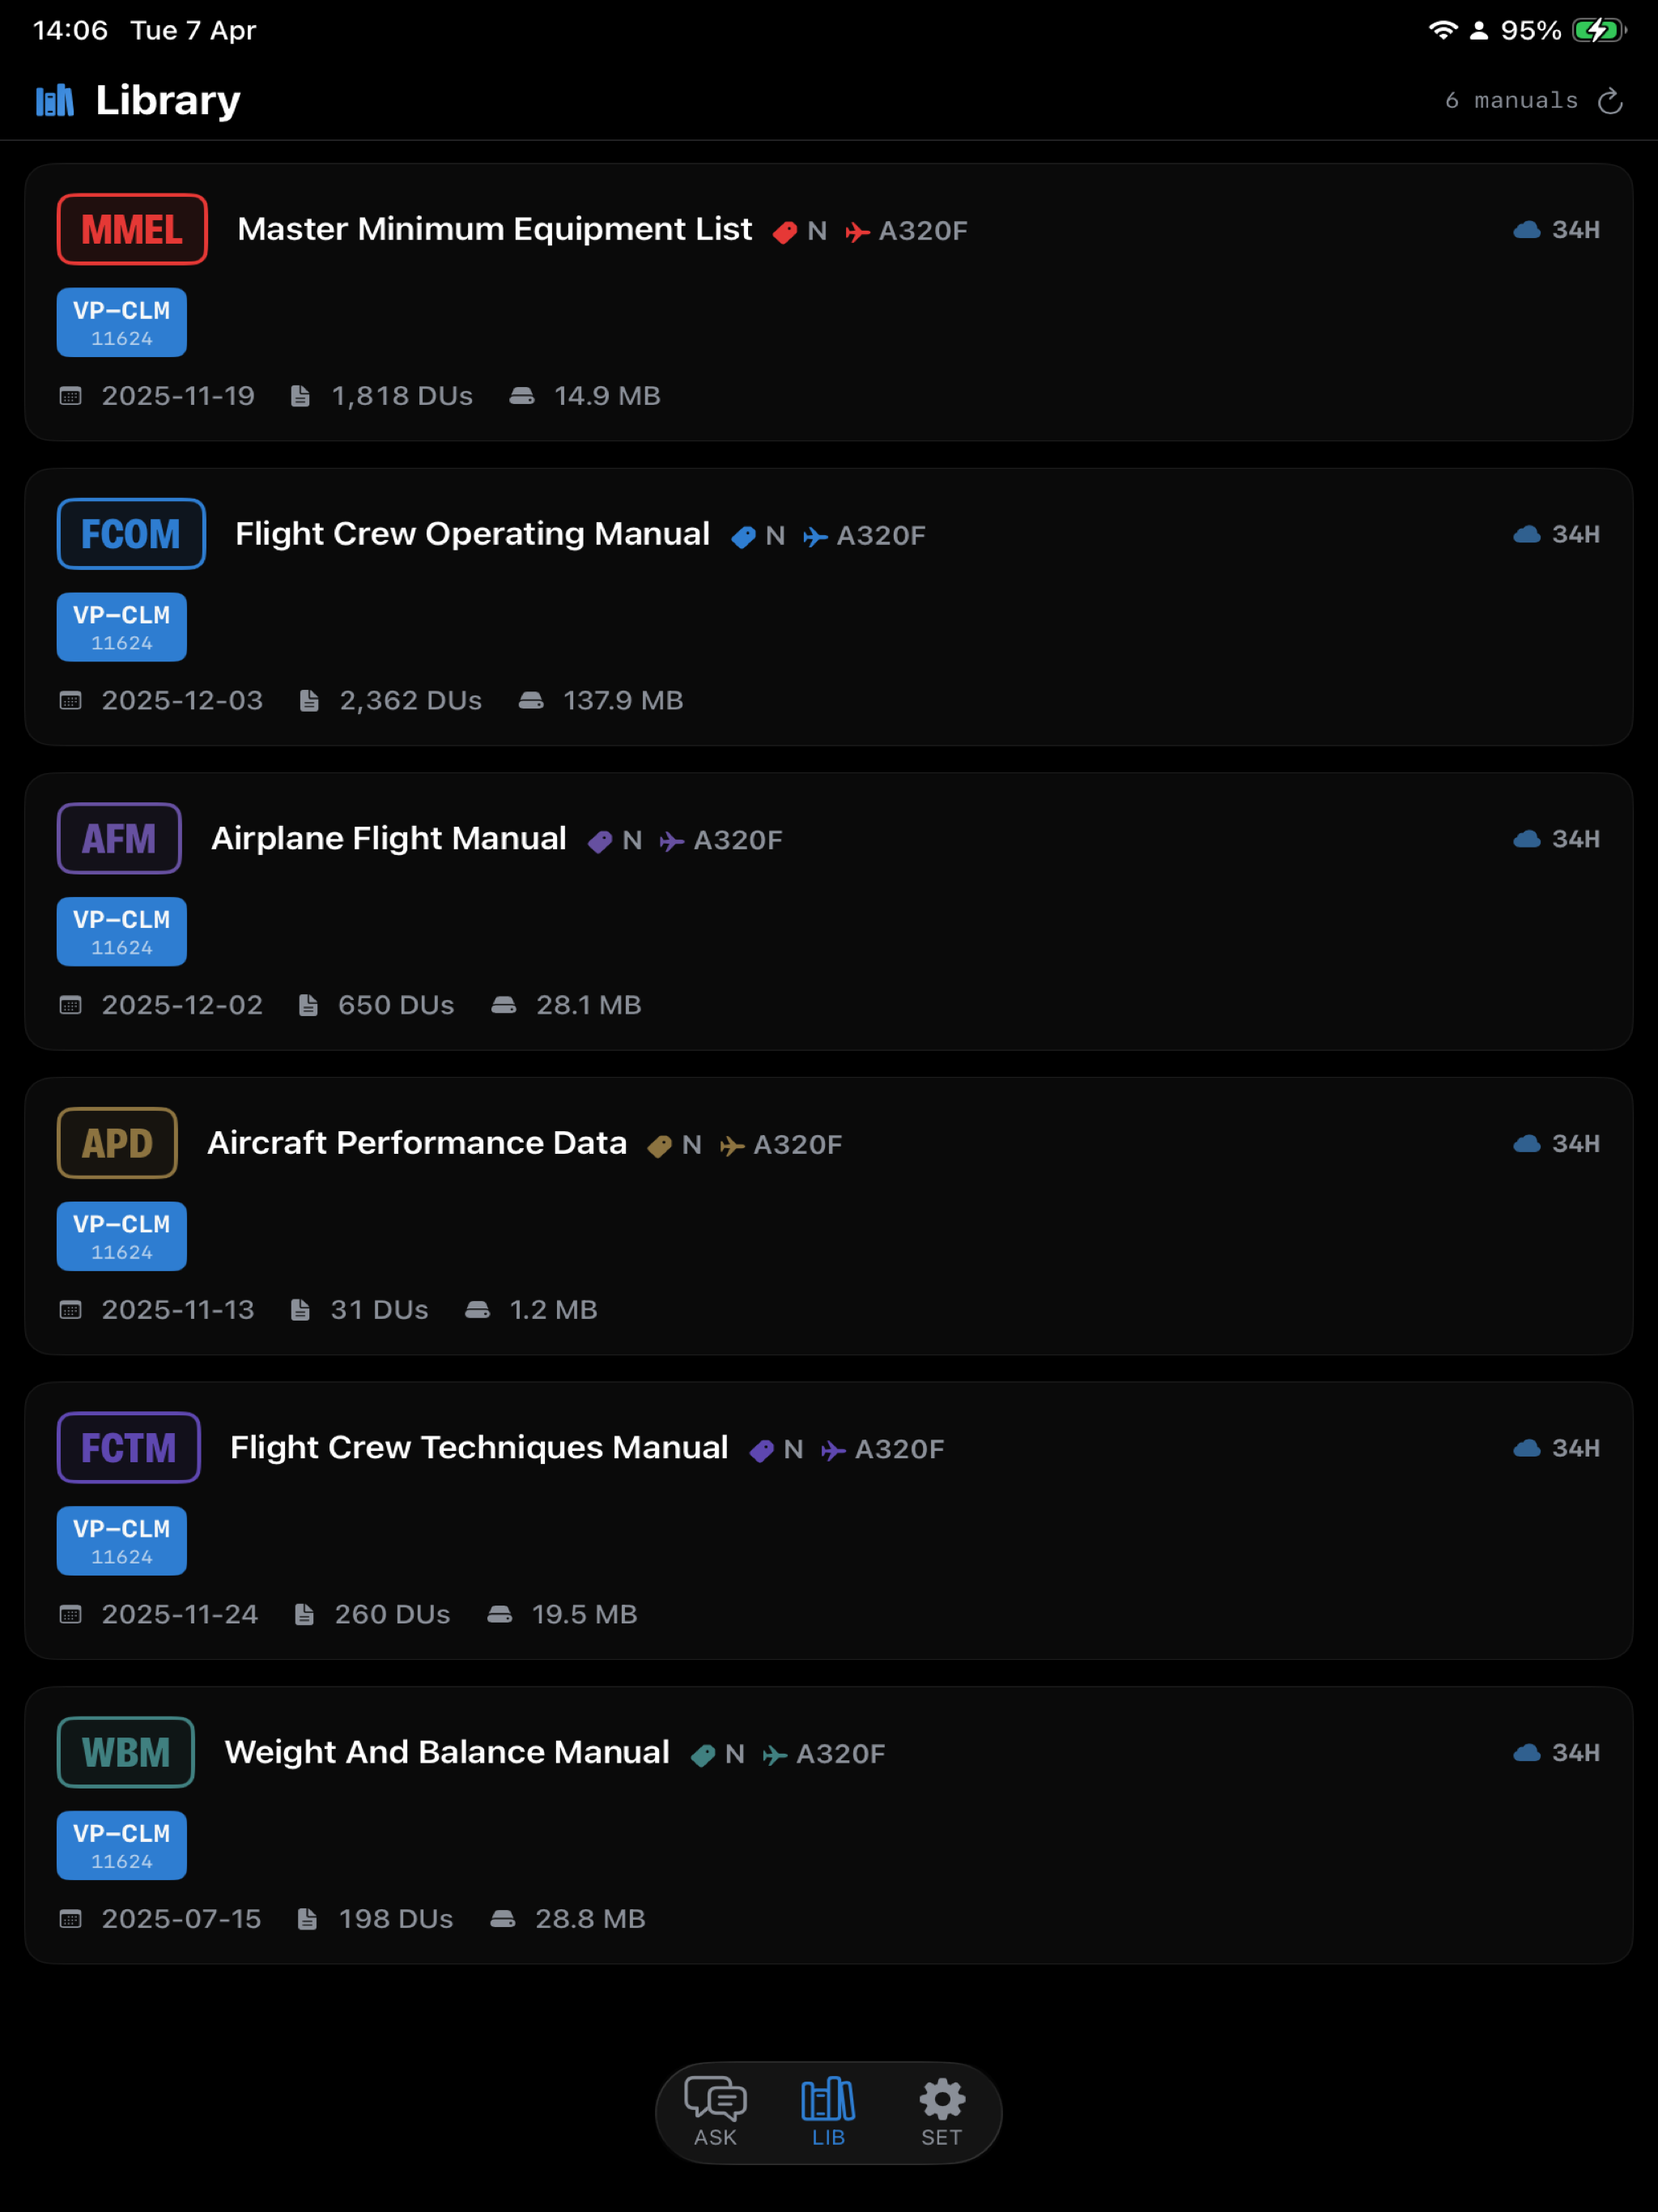
Task: Tap the VP-CLM tag under APD
Action: click(122, 1236)
